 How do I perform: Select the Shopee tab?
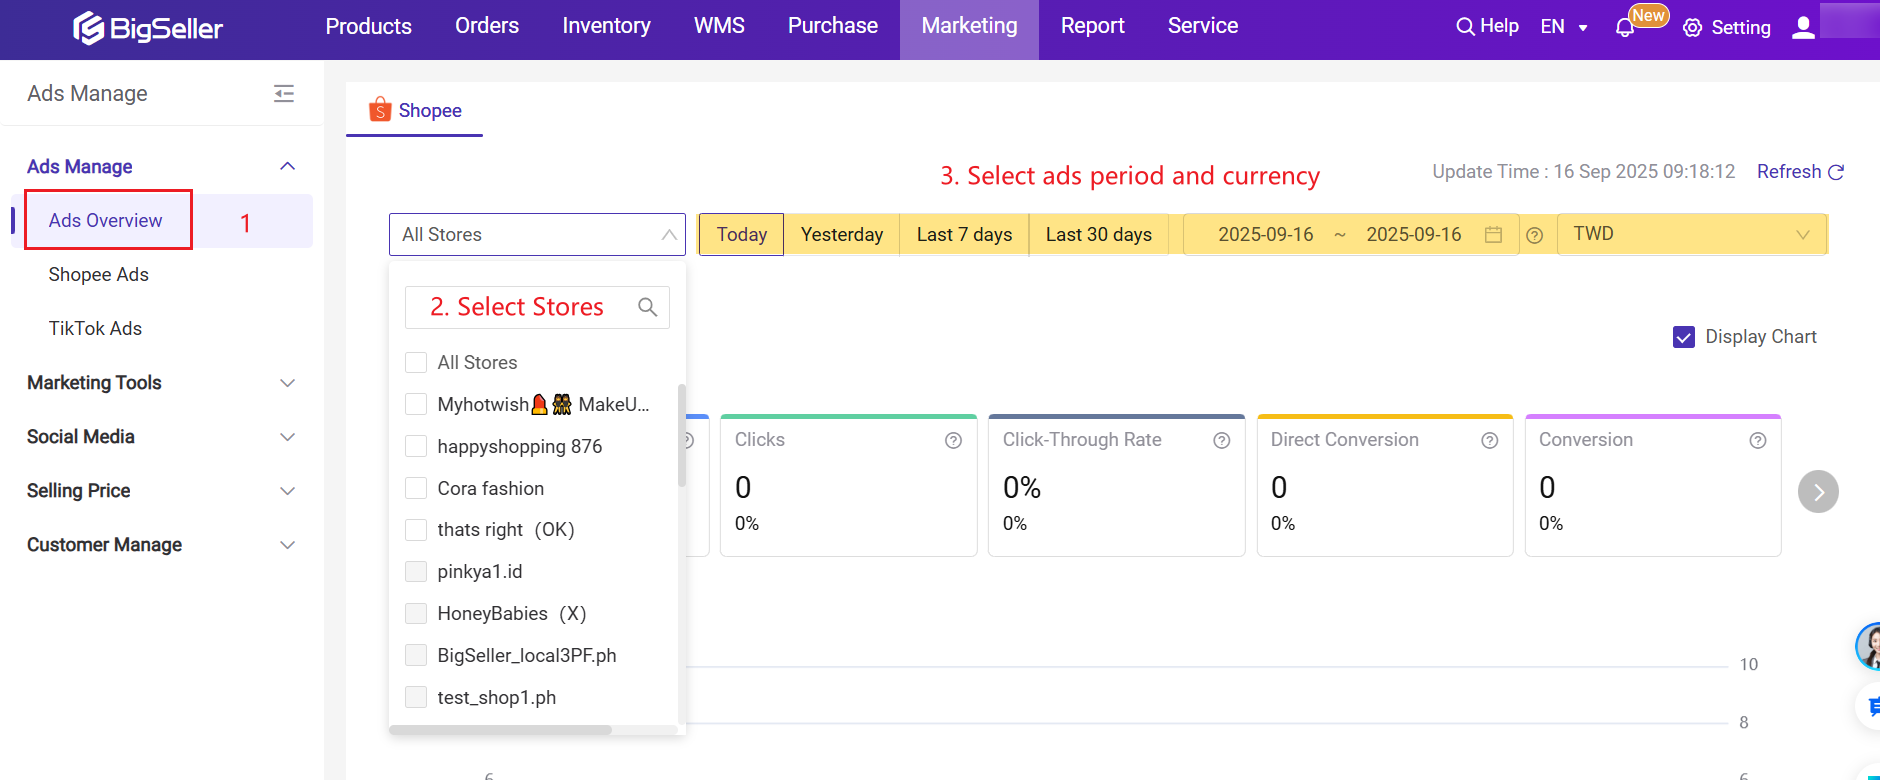[x=415, y=110]
